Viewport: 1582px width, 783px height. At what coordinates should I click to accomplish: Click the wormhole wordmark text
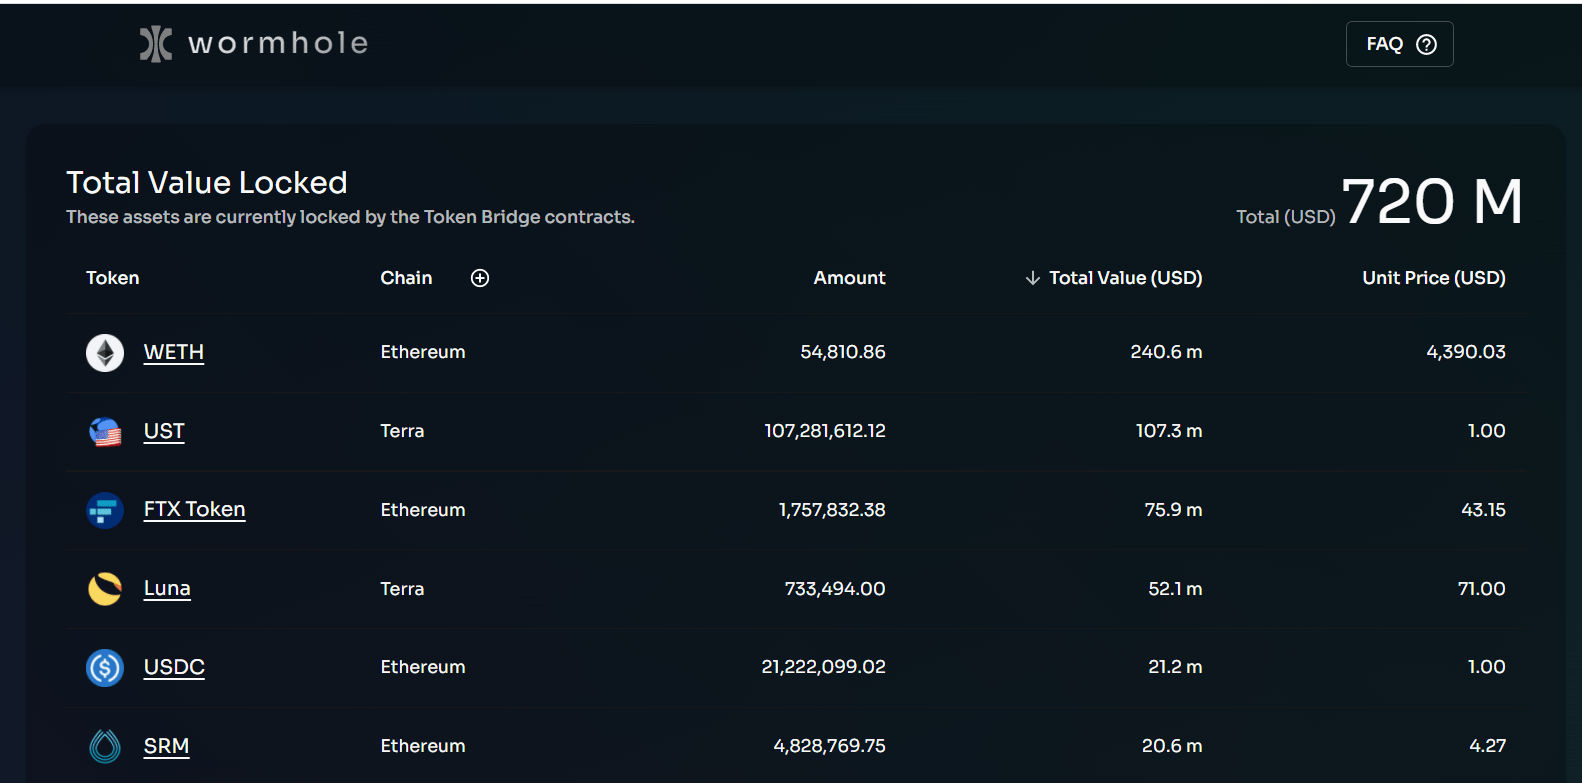click(x=278, y=43)
